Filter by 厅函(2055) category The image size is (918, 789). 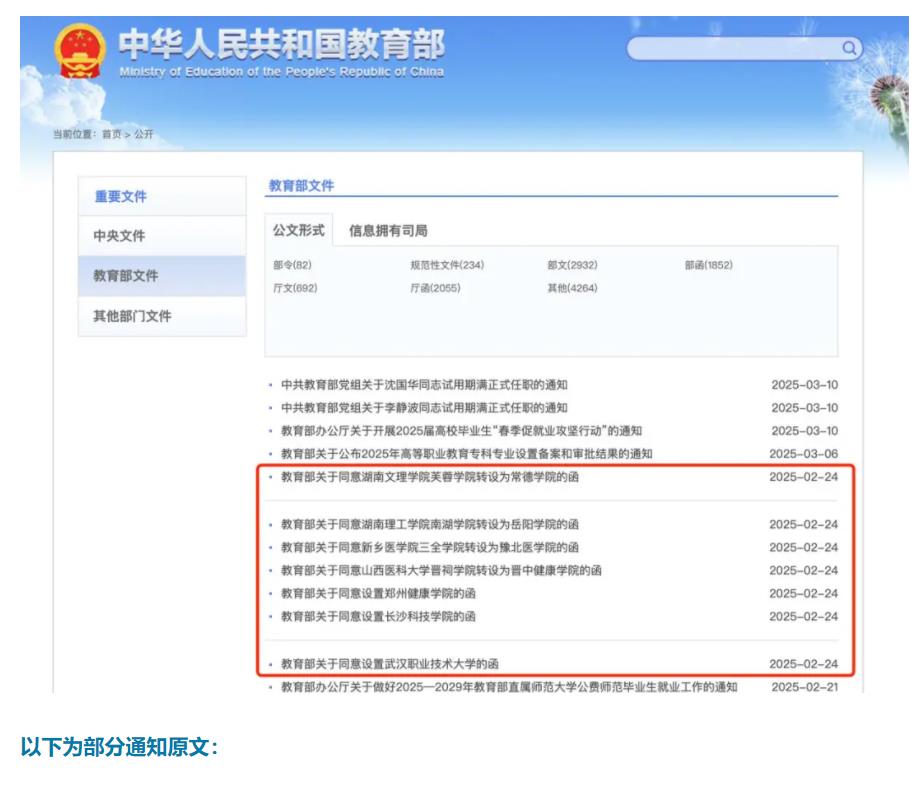[435, 288]
